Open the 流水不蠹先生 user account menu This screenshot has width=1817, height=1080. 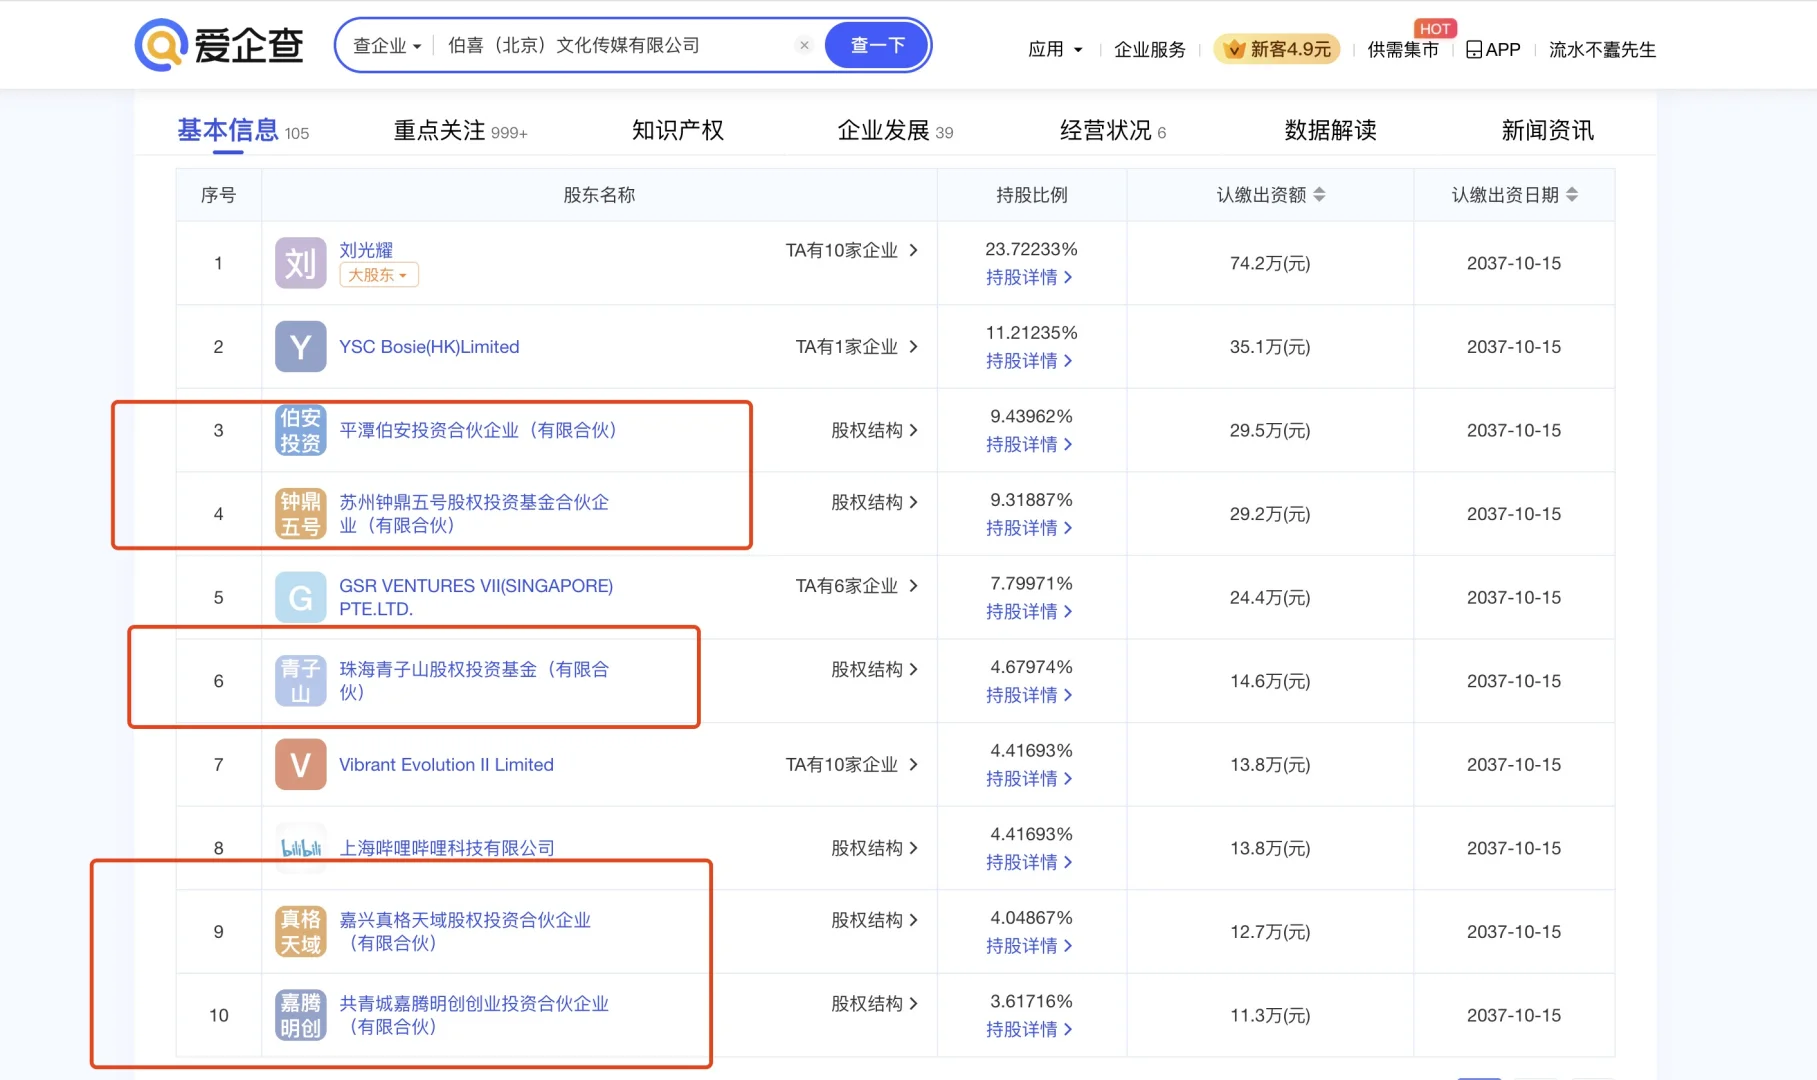[x=1602, y=49]
